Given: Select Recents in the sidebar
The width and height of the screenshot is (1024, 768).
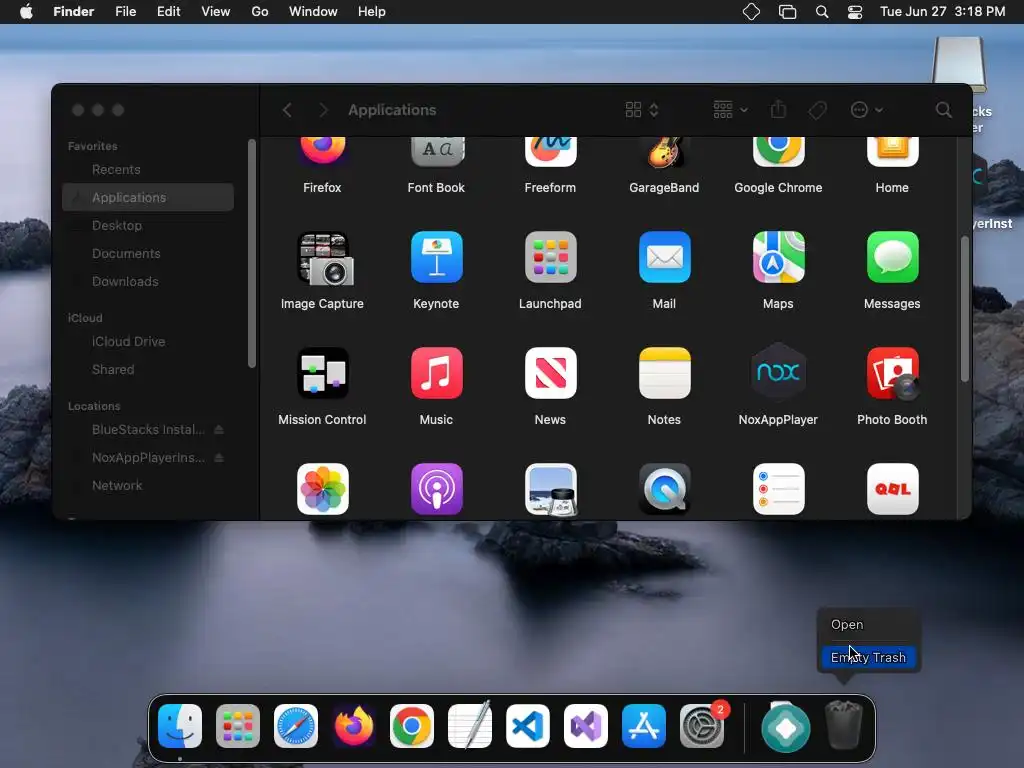Looking at the screenshot, I should point(148,170).
